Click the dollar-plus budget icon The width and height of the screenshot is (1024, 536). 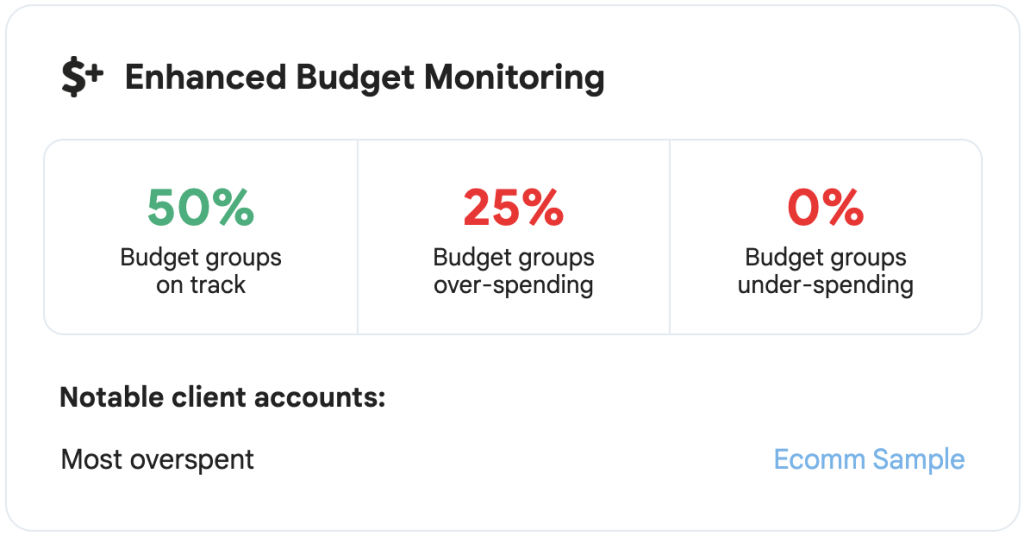82,77
